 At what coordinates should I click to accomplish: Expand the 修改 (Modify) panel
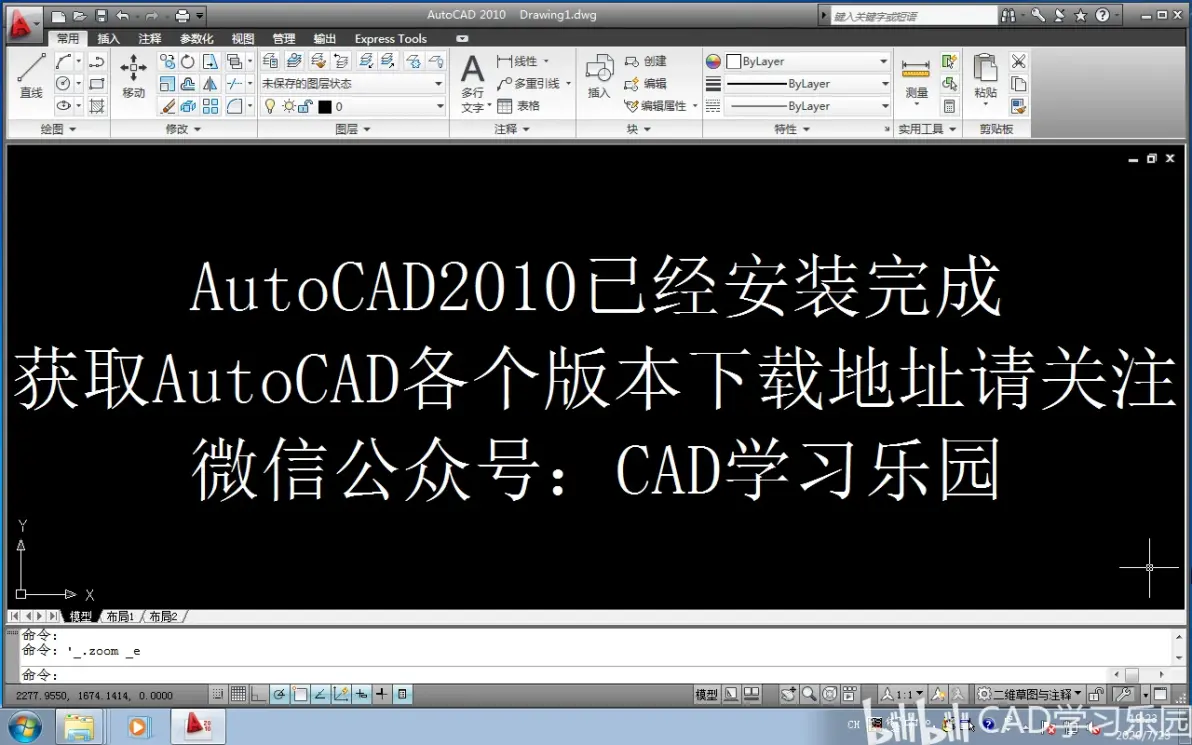183,129
